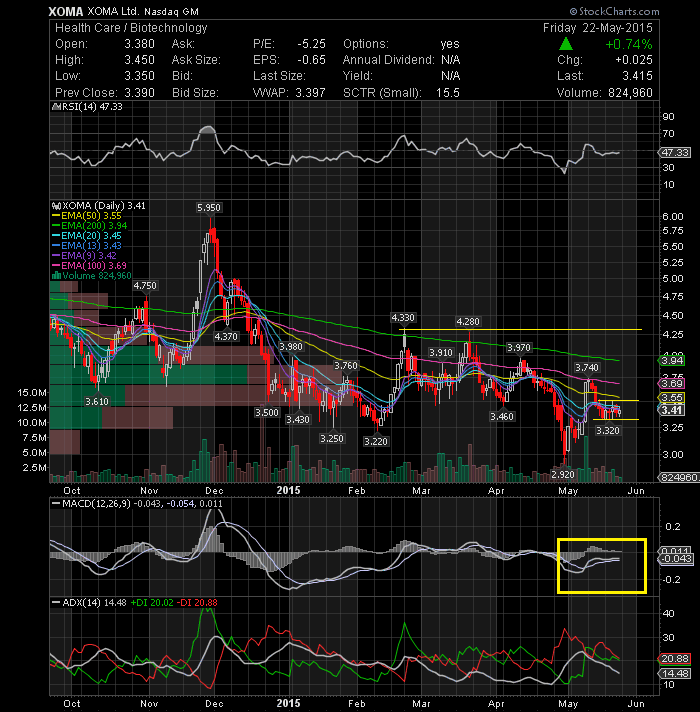
Task: Click the pink 3.69 EMA axis tag
Action: click(671, 384)
